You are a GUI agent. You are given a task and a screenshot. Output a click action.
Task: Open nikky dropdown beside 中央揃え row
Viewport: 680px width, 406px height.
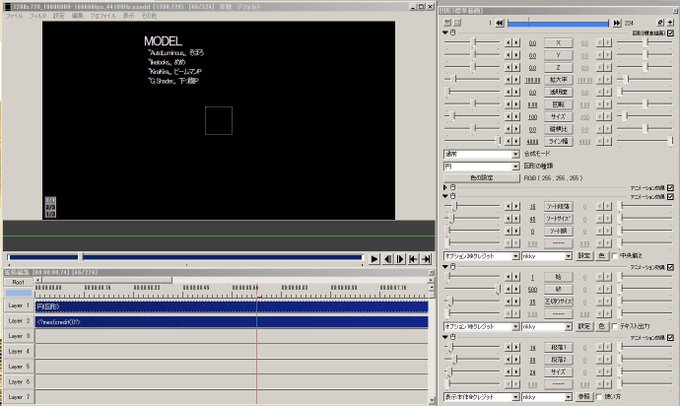click(x=547, y=256)
